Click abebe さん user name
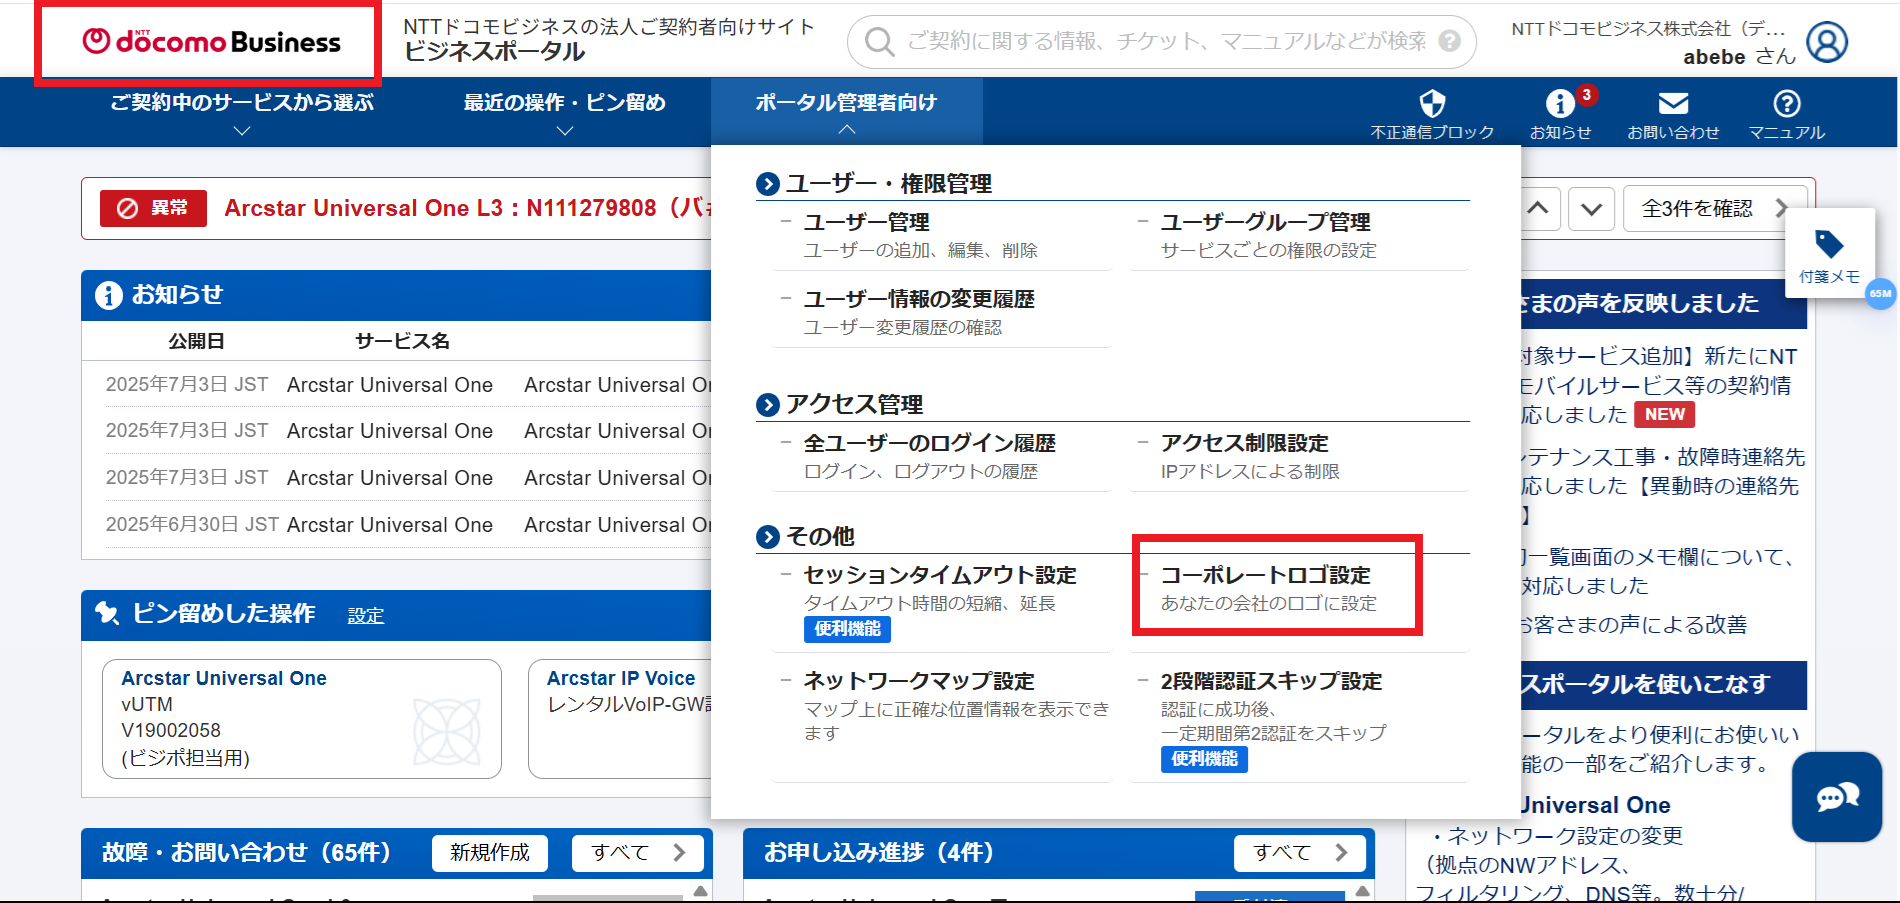The image size is (1900, 903). (1739, 57)
